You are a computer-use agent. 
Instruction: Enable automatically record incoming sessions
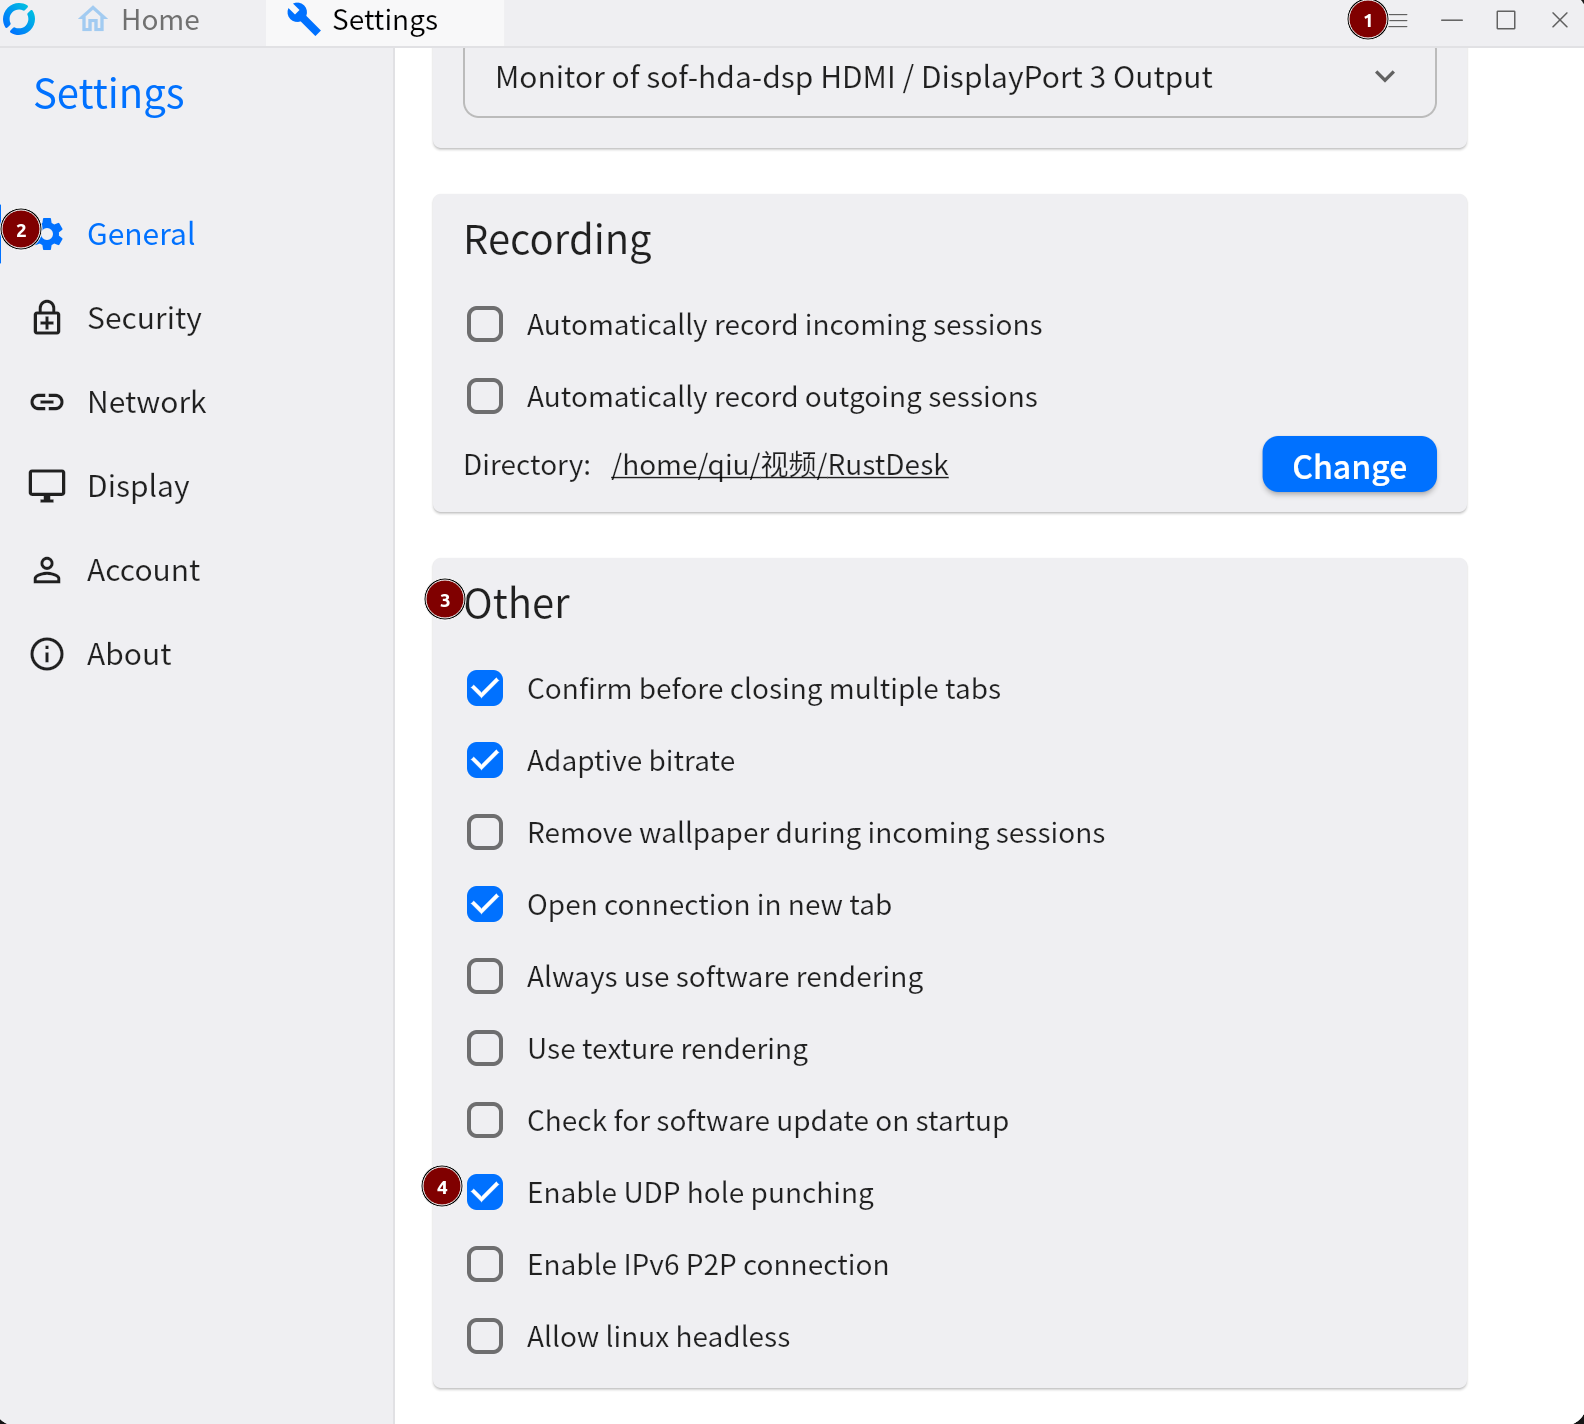pos(485,324)
